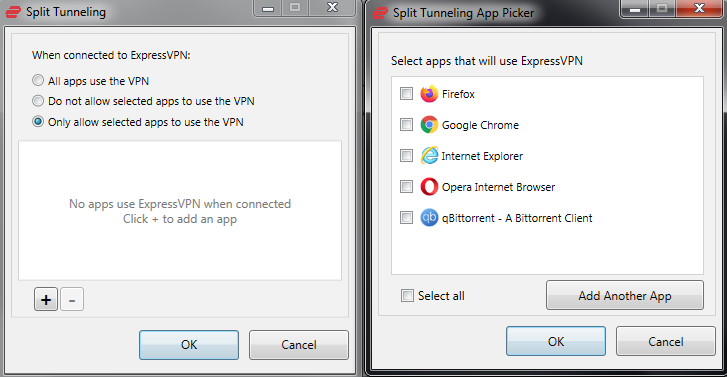Select 'All apps use the VPN' option

point(38,80)
